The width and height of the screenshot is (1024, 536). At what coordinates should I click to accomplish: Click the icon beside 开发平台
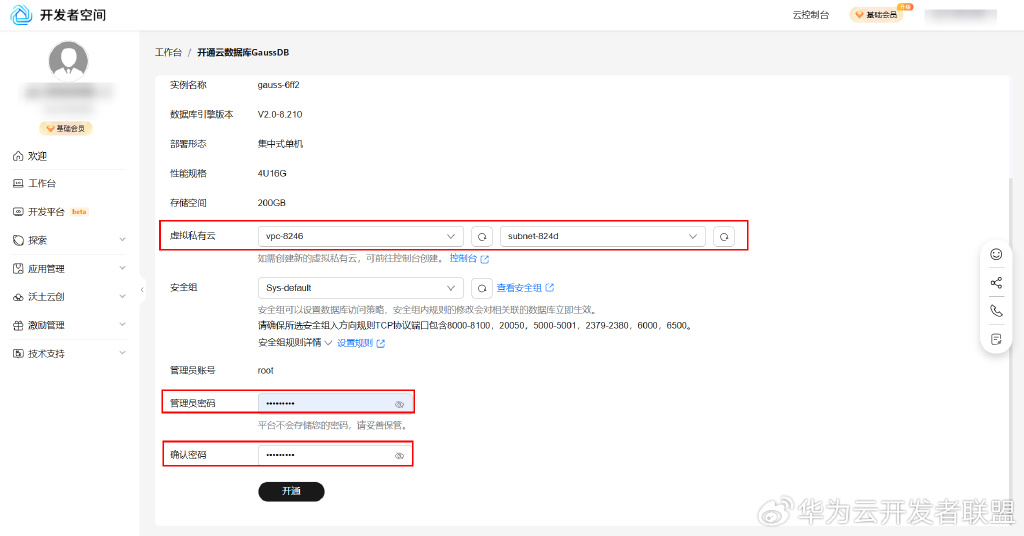coord(18,212)
